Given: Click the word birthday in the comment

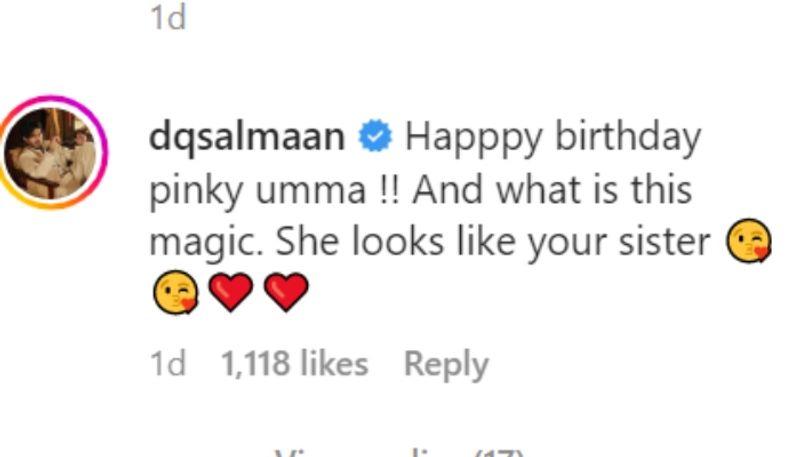Looking at the screenshot, I should pos(628,137).
